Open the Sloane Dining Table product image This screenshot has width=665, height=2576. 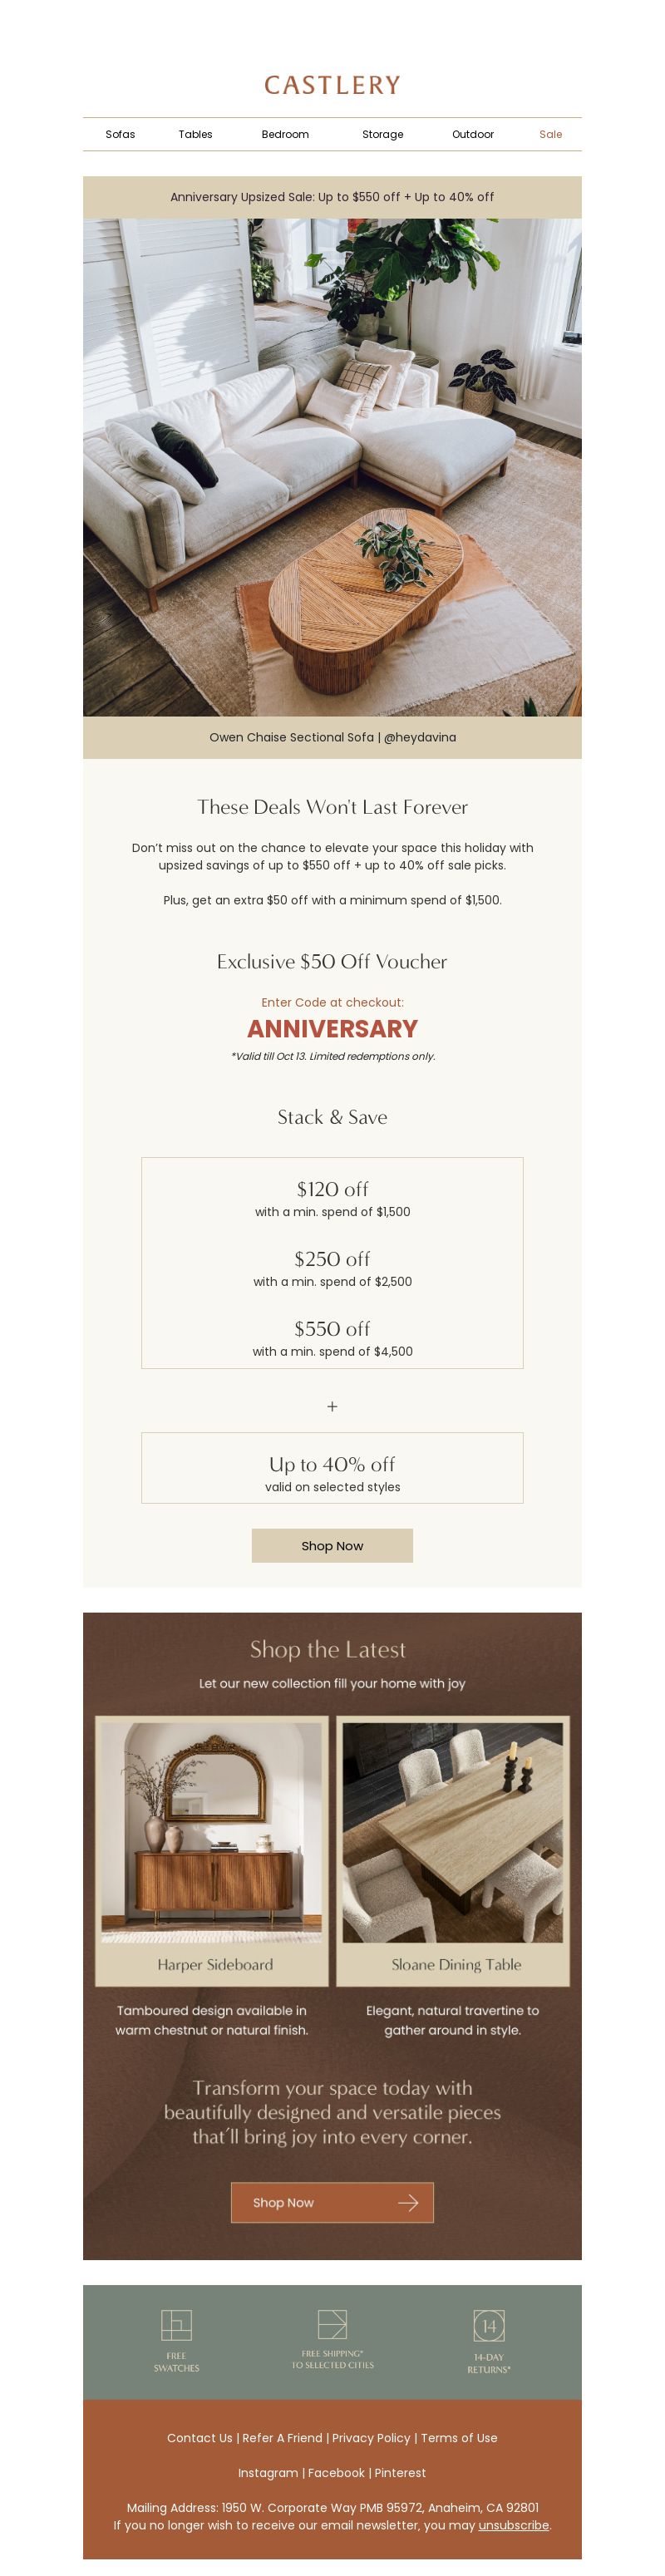(453, 1832)
